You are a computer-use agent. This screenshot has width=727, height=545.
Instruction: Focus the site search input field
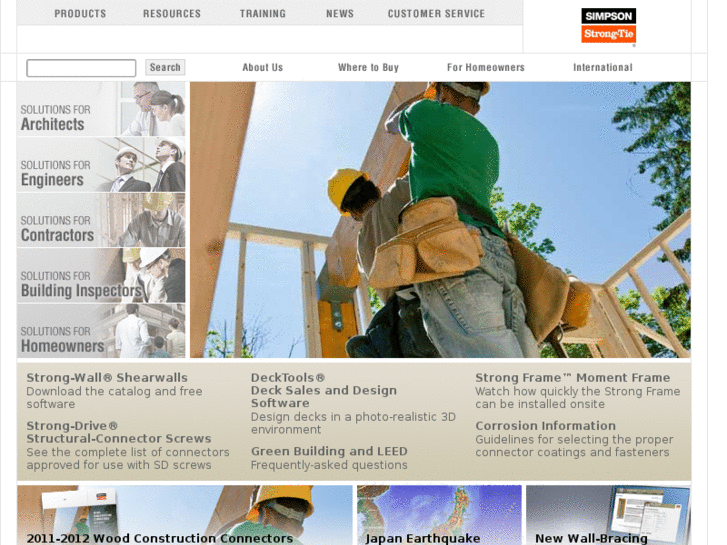coord(81,68)
